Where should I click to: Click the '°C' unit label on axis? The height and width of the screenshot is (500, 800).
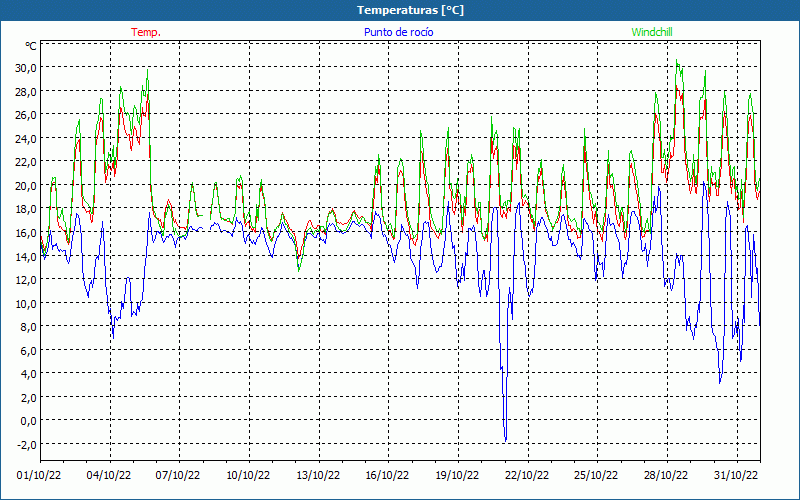(x=31, y=46)
